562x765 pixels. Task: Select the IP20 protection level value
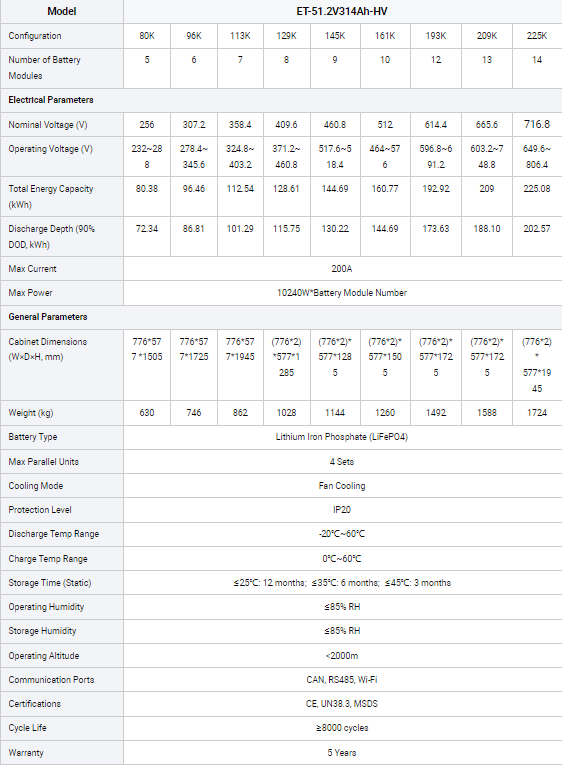[x=341, y=509]
